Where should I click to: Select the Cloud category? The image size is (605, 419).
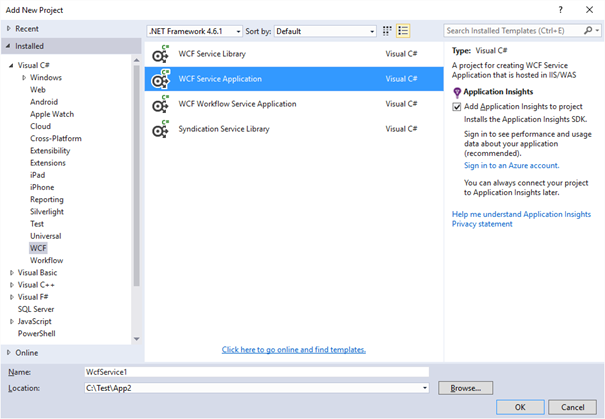(41, 126)
